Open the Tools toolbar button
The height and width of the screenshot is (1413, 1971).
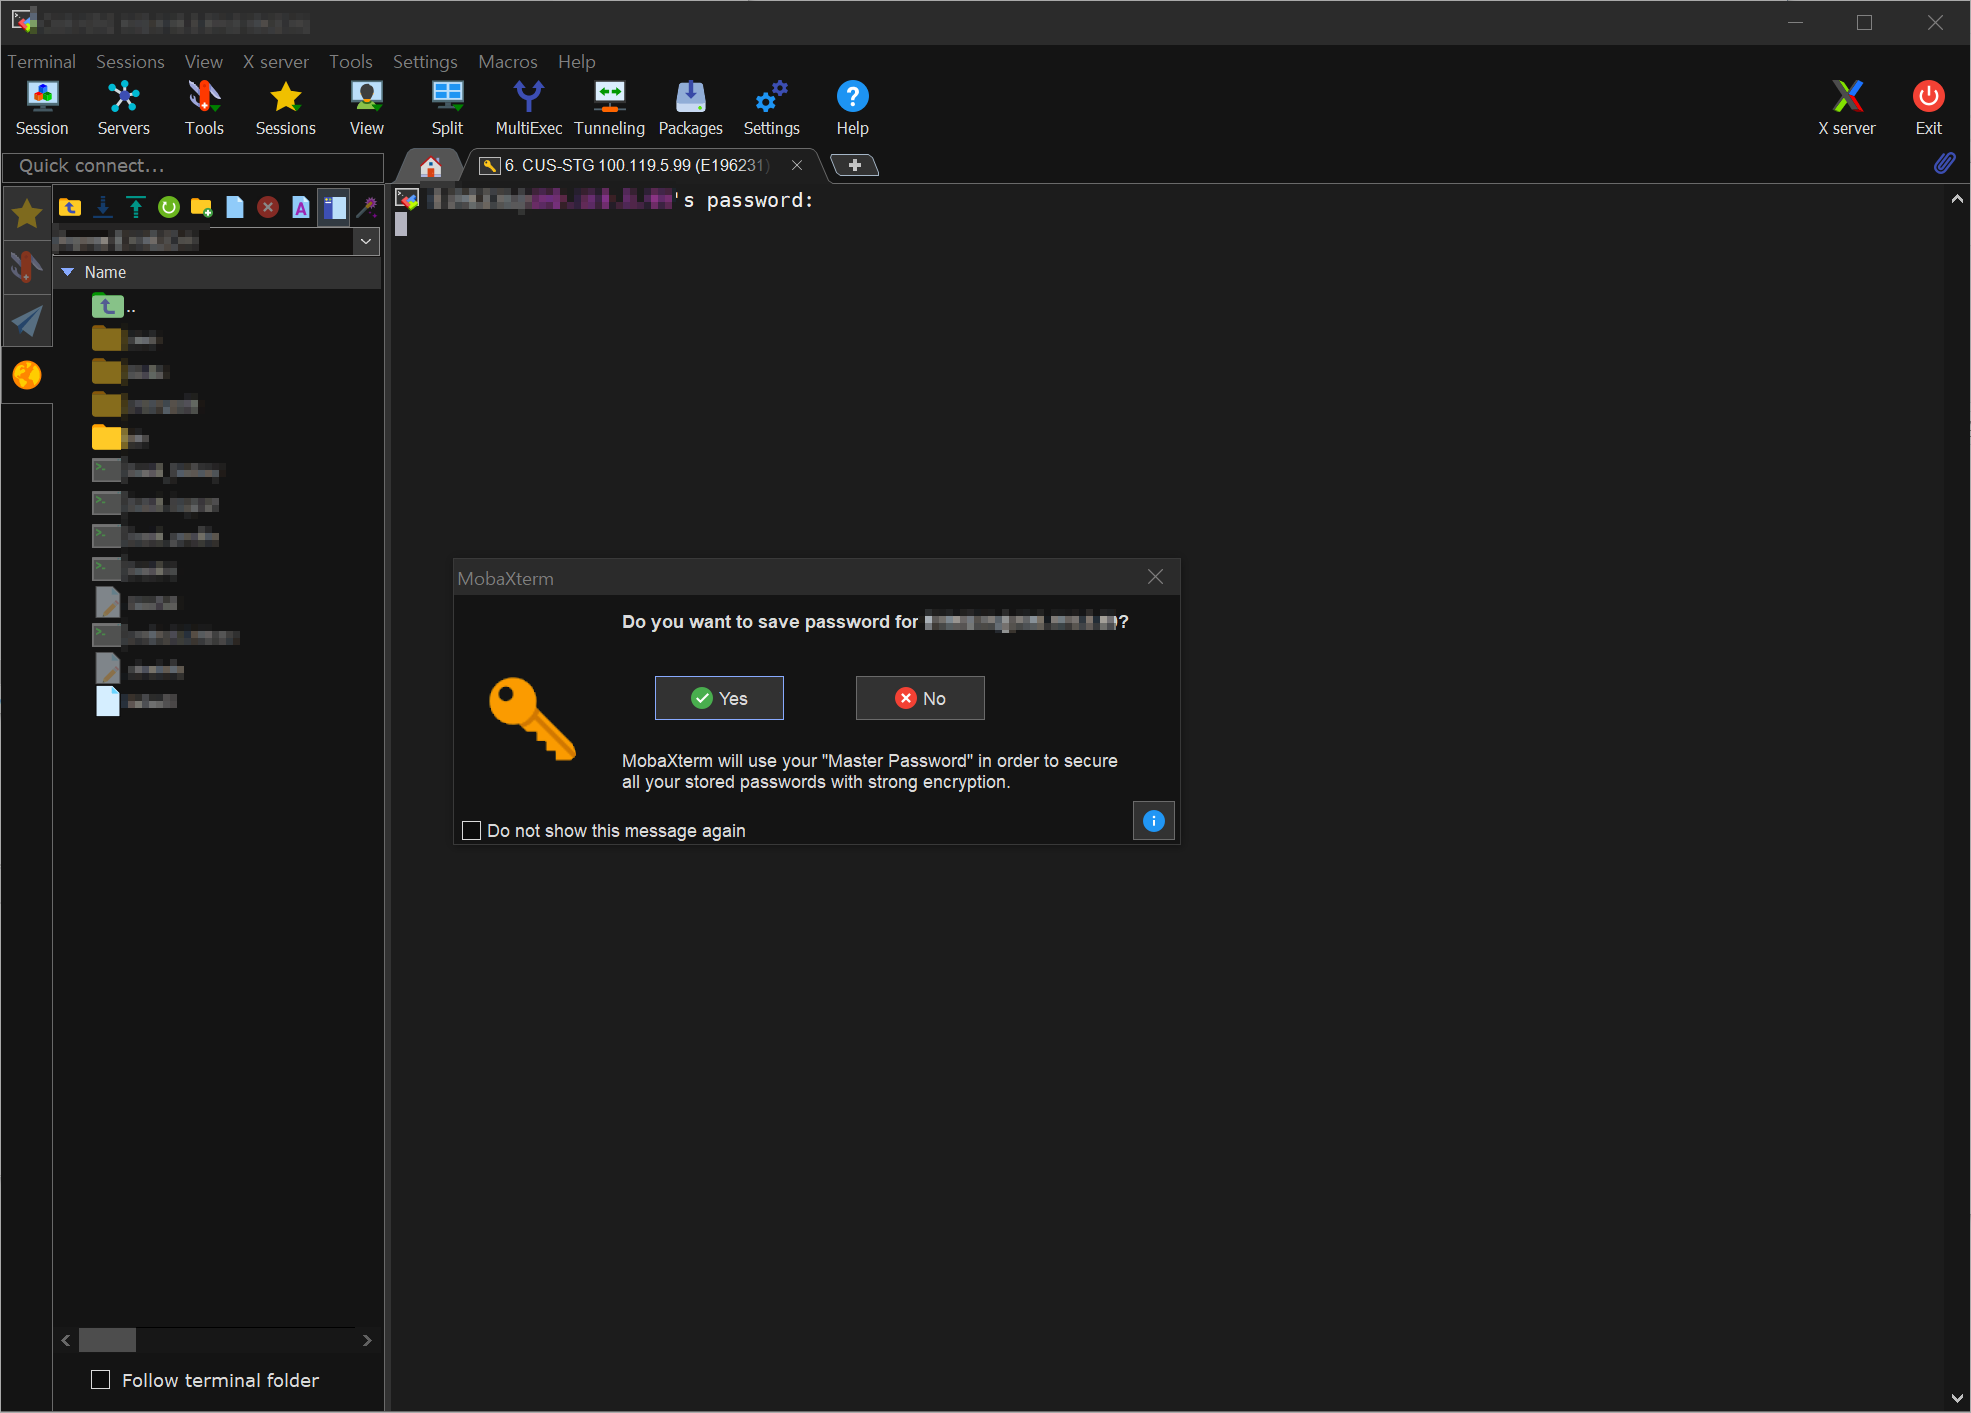(204, 108)
